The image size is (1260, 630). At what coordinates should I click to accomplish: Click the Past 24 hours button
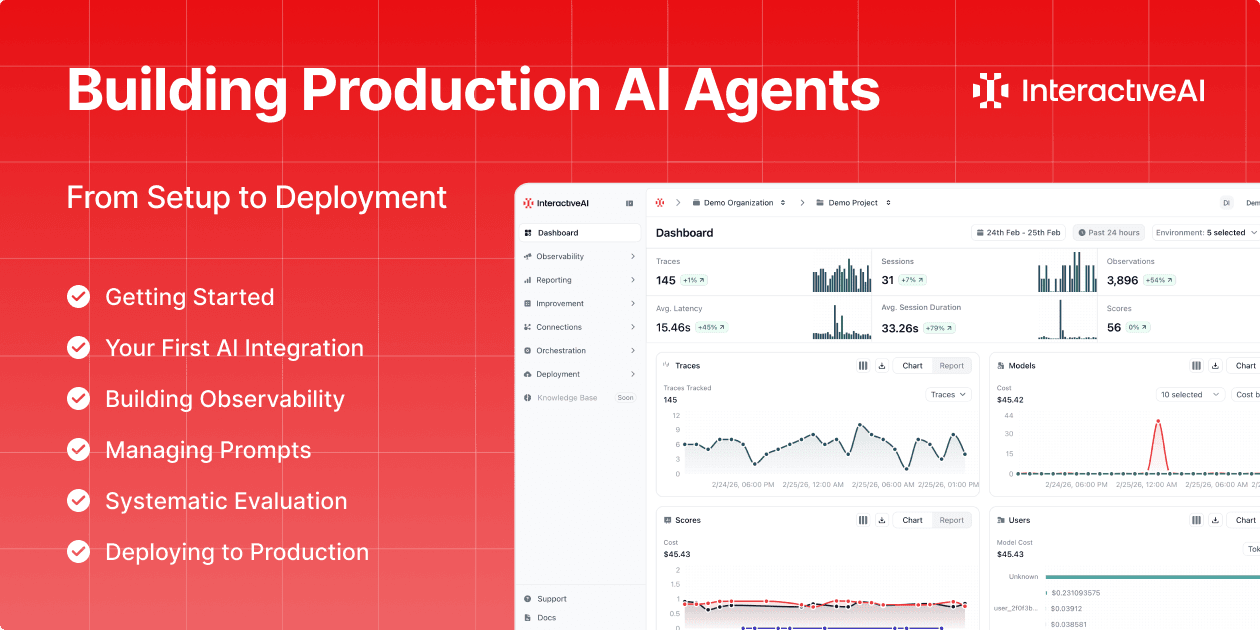pos(1108,232)
